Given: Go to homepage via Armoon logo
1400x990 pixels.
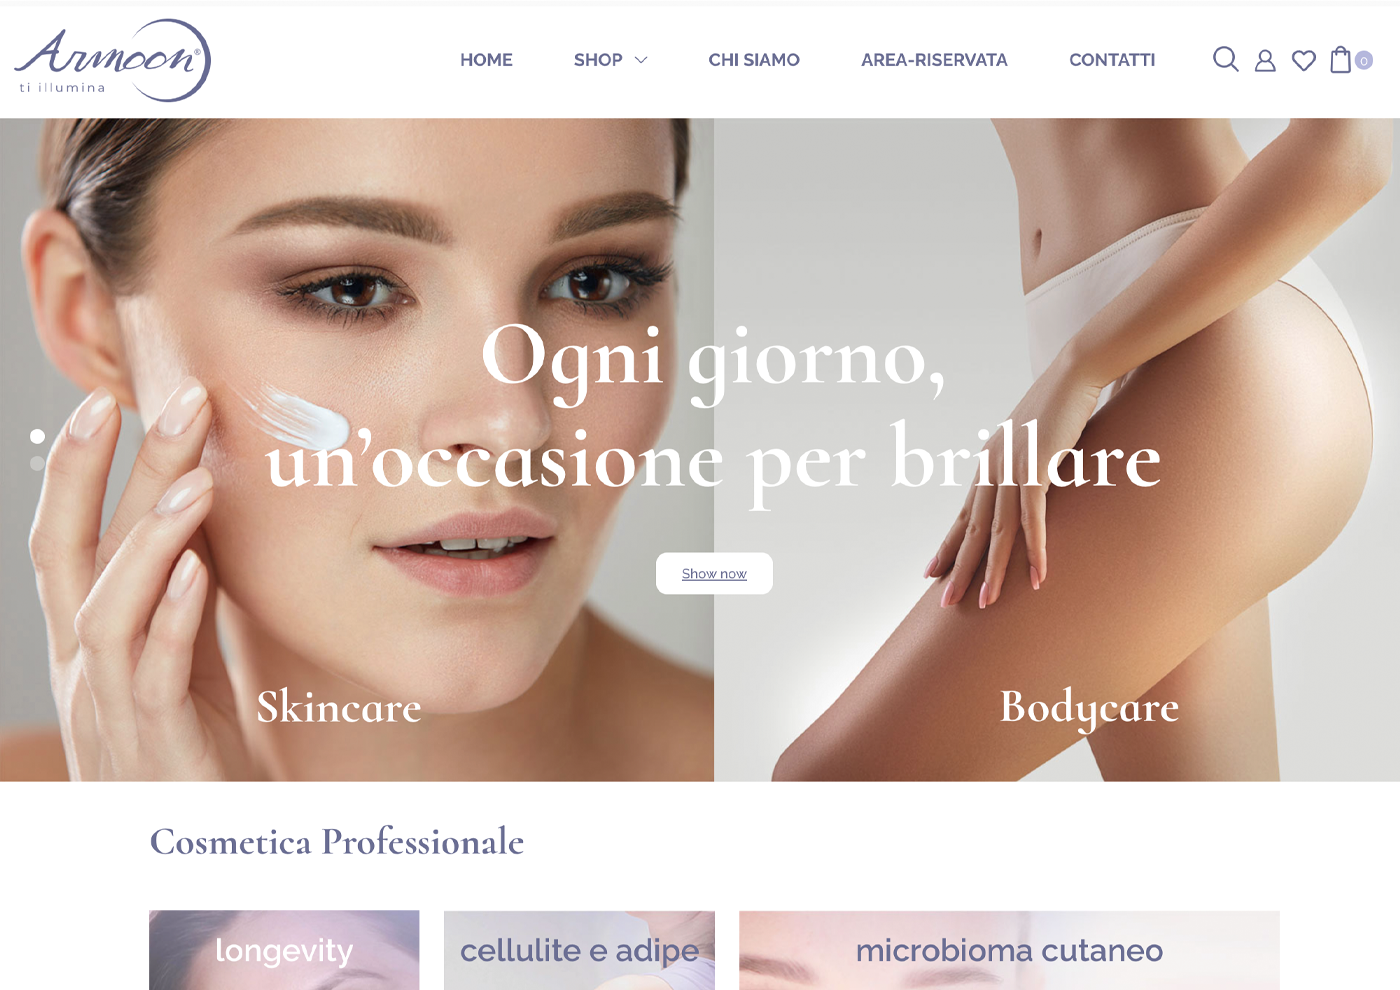Looking at the screenshot, I should [112, 60].
